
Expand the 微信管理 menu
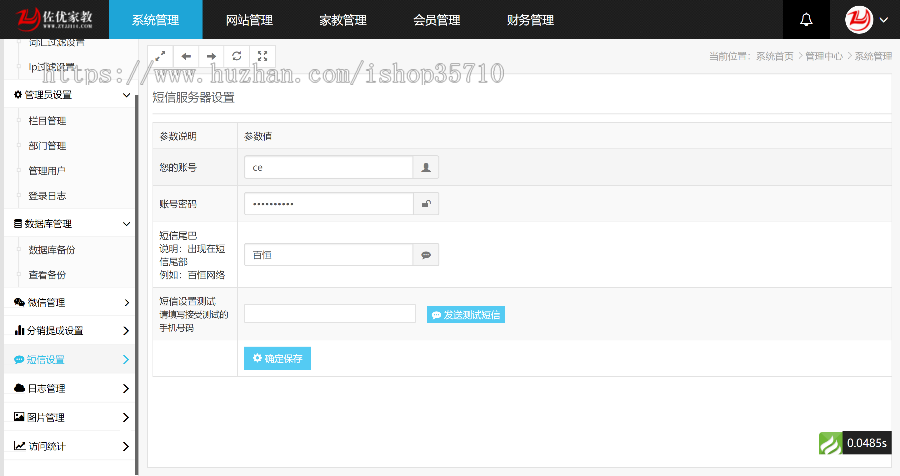point(69,303)
